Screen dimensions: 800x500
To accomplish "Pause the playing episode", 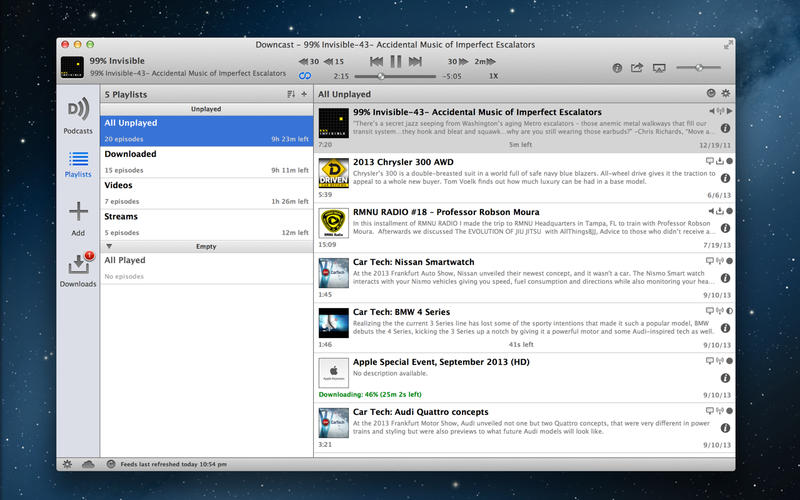I will tap(396, 62).
